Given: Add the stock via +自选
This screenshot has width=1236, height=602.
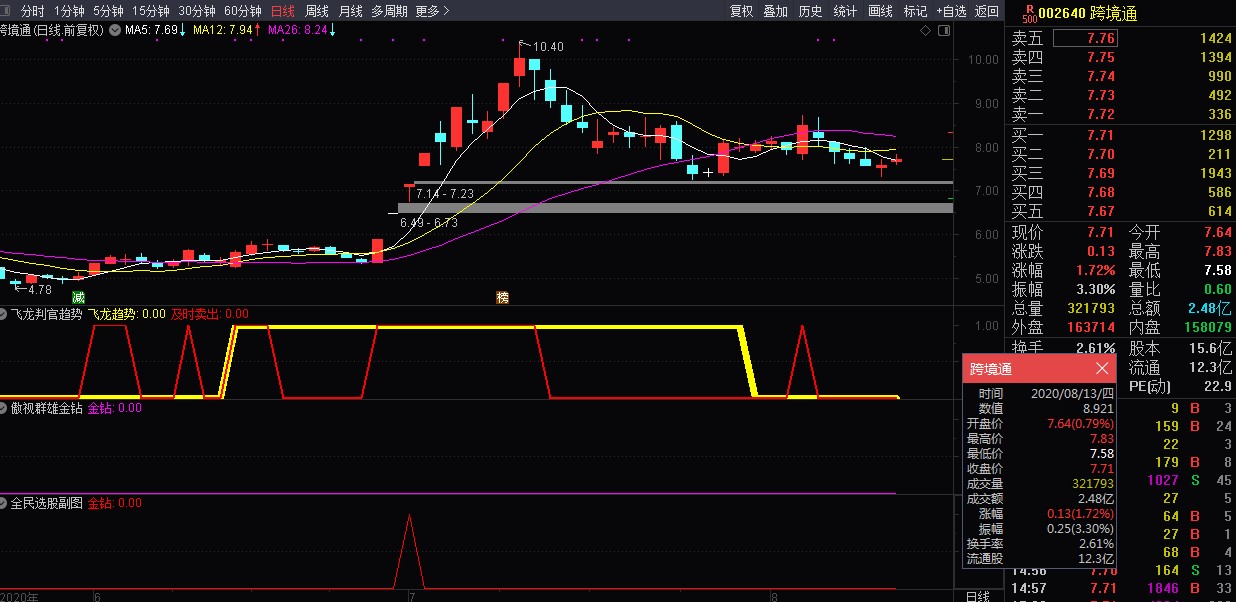Looking at the screenshot, I should [951, 11].
